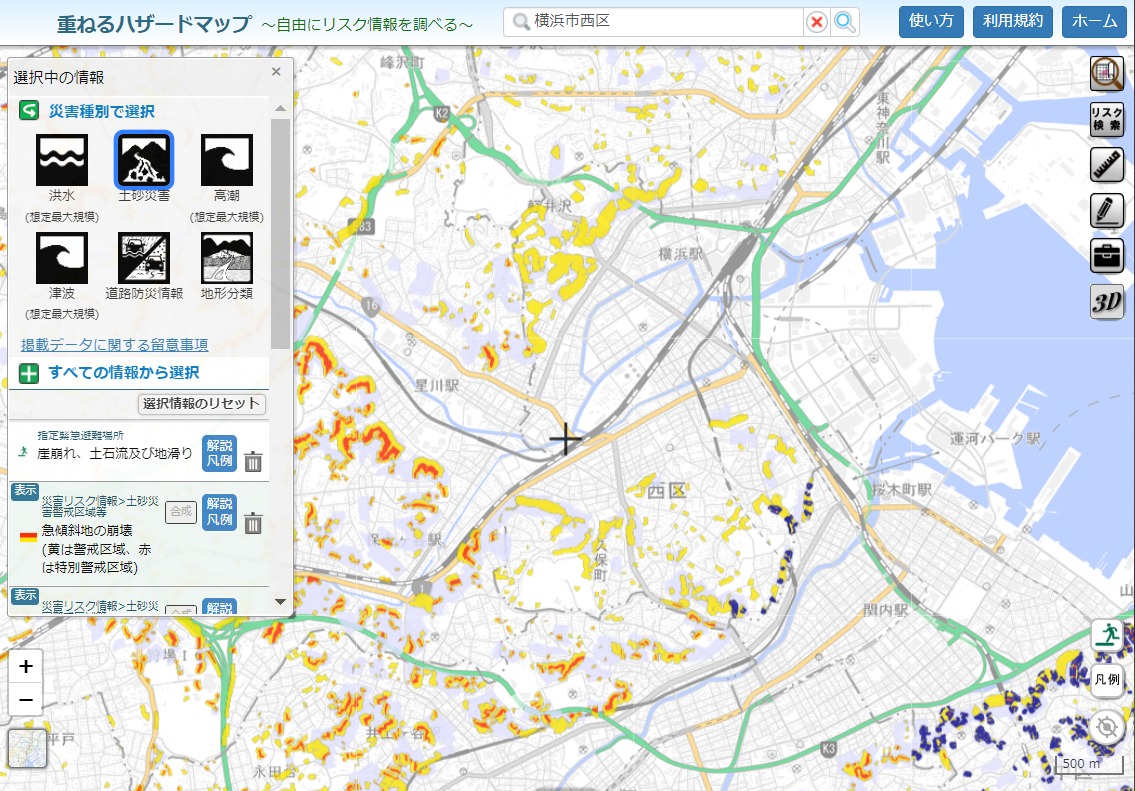Toggle evacuation site display running-person icon

point(1106,634)
